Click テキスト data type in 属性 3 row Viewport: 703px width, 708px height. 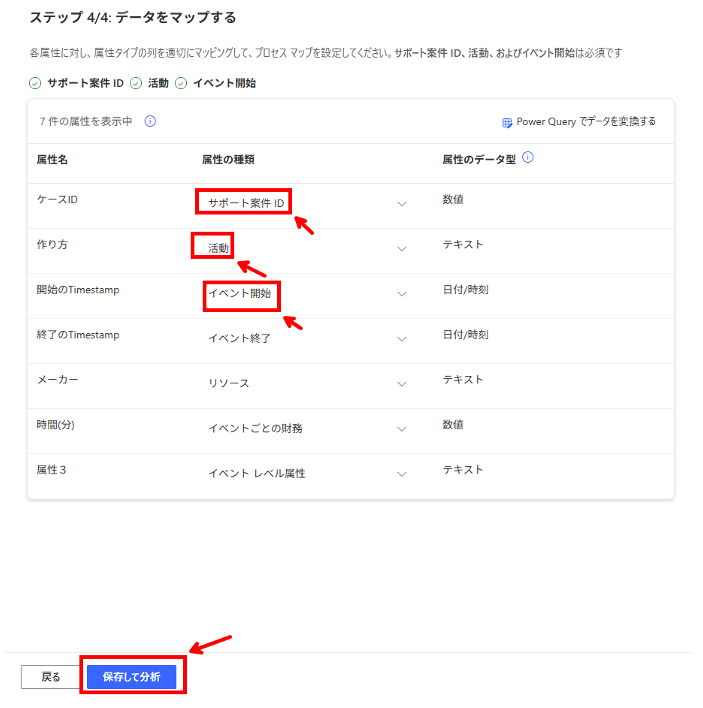click(463, 470)
